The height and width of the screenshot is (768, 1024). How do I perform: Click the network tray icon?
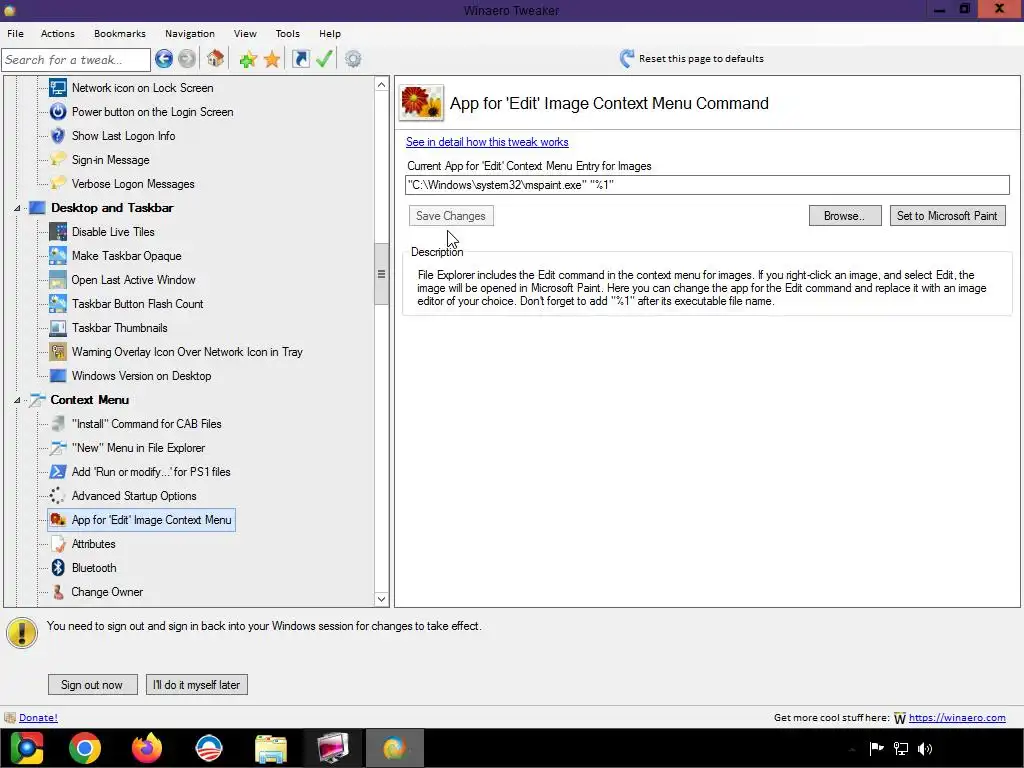pos(901,748)
